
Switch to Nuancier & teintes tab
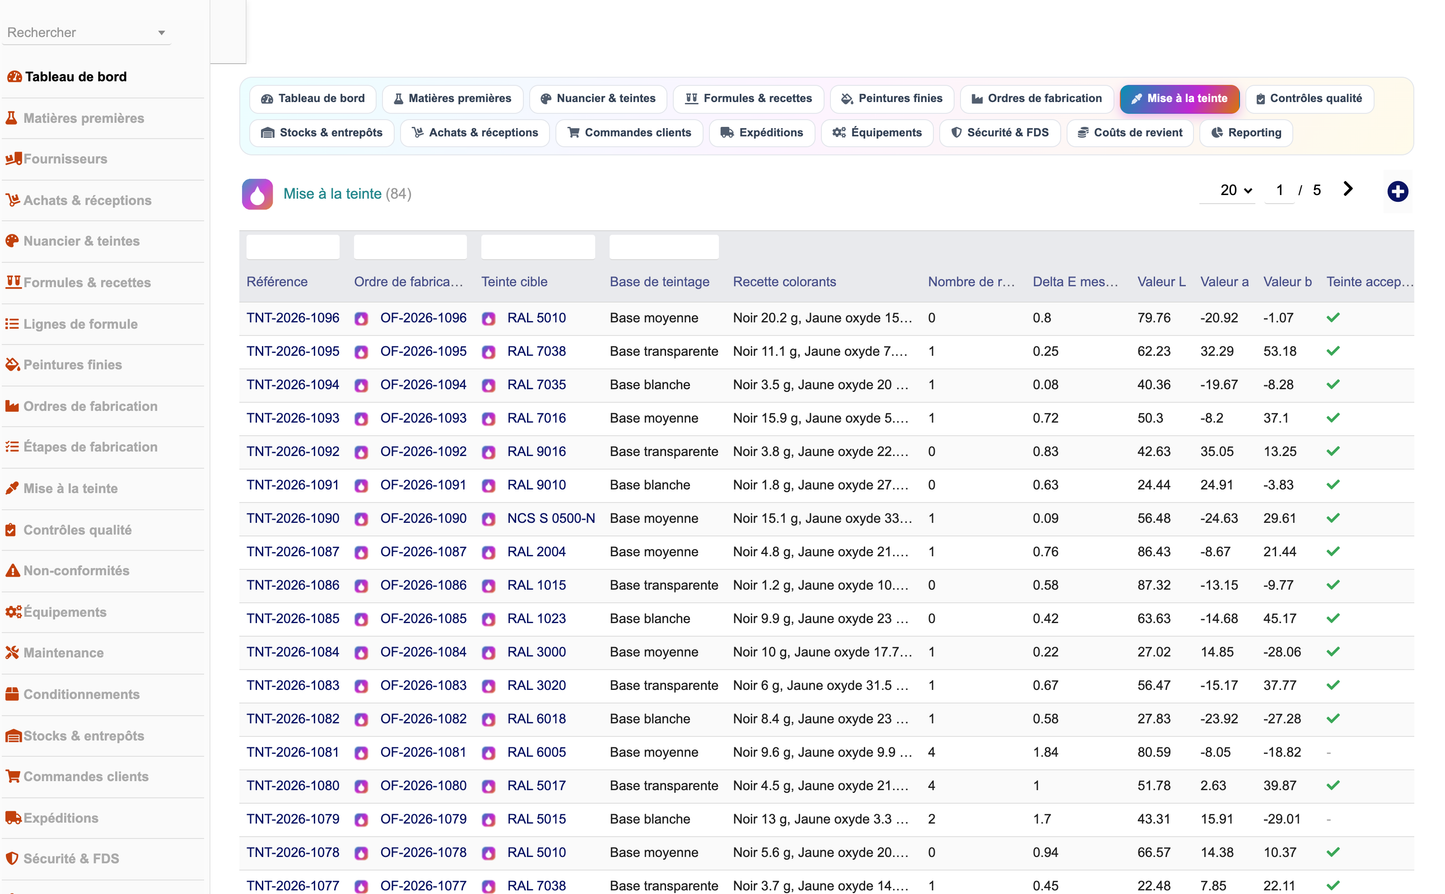[598, 99]
